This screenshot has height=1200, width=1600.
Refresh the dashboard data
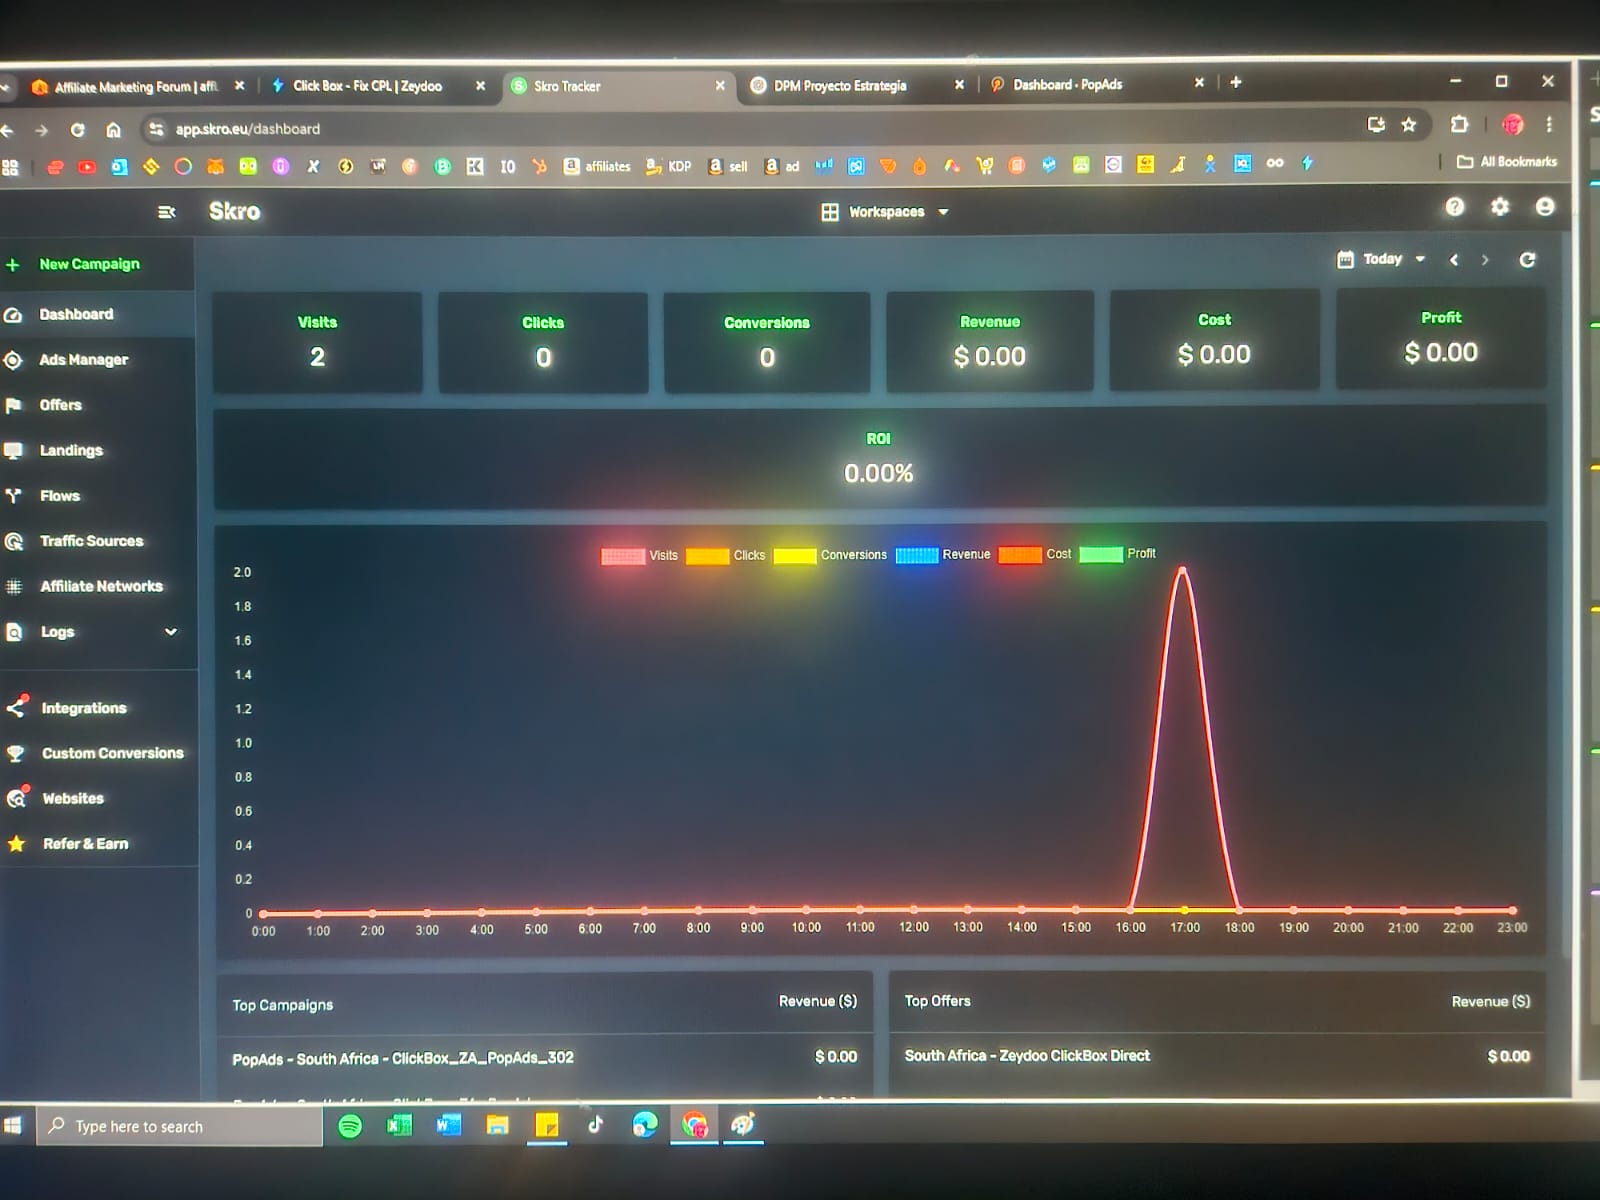point(1527,260)
